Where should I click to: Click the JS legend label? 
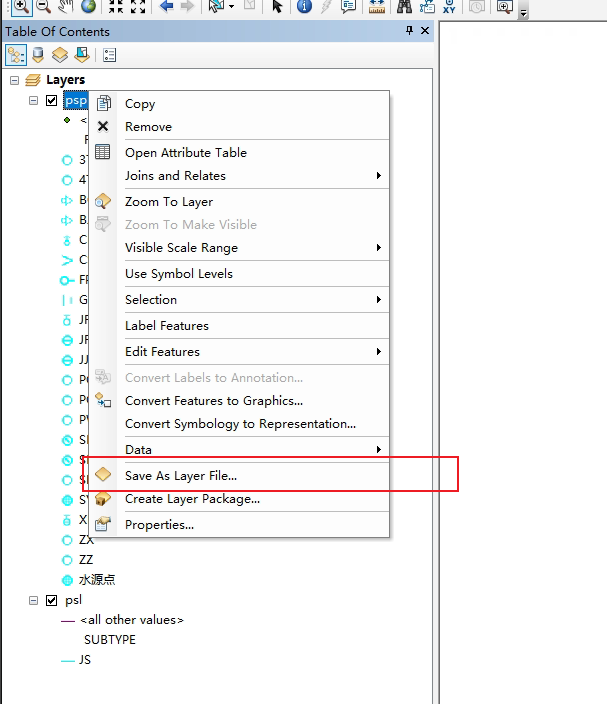[85, 659]
